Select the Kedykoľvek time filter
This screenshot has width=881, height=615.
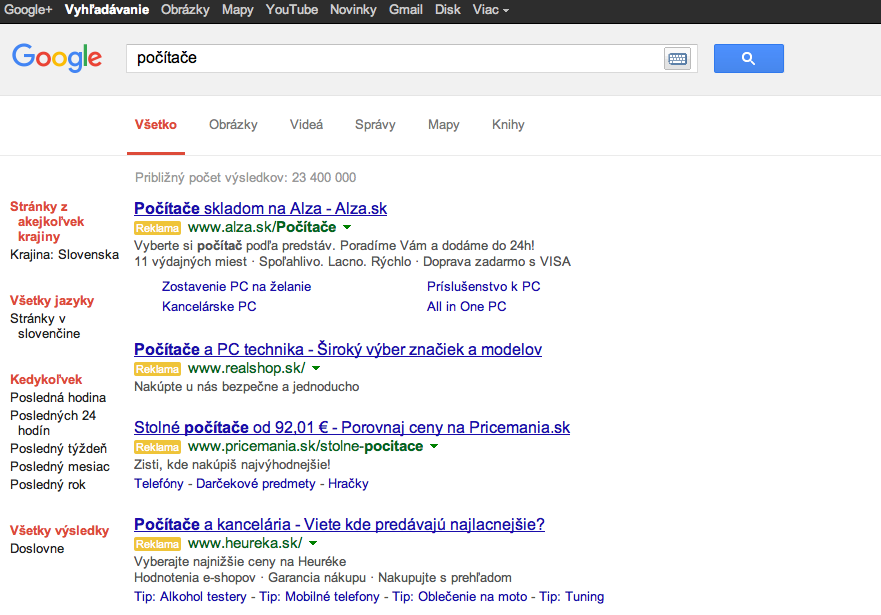pyautogui.click(x=46, y=380)
